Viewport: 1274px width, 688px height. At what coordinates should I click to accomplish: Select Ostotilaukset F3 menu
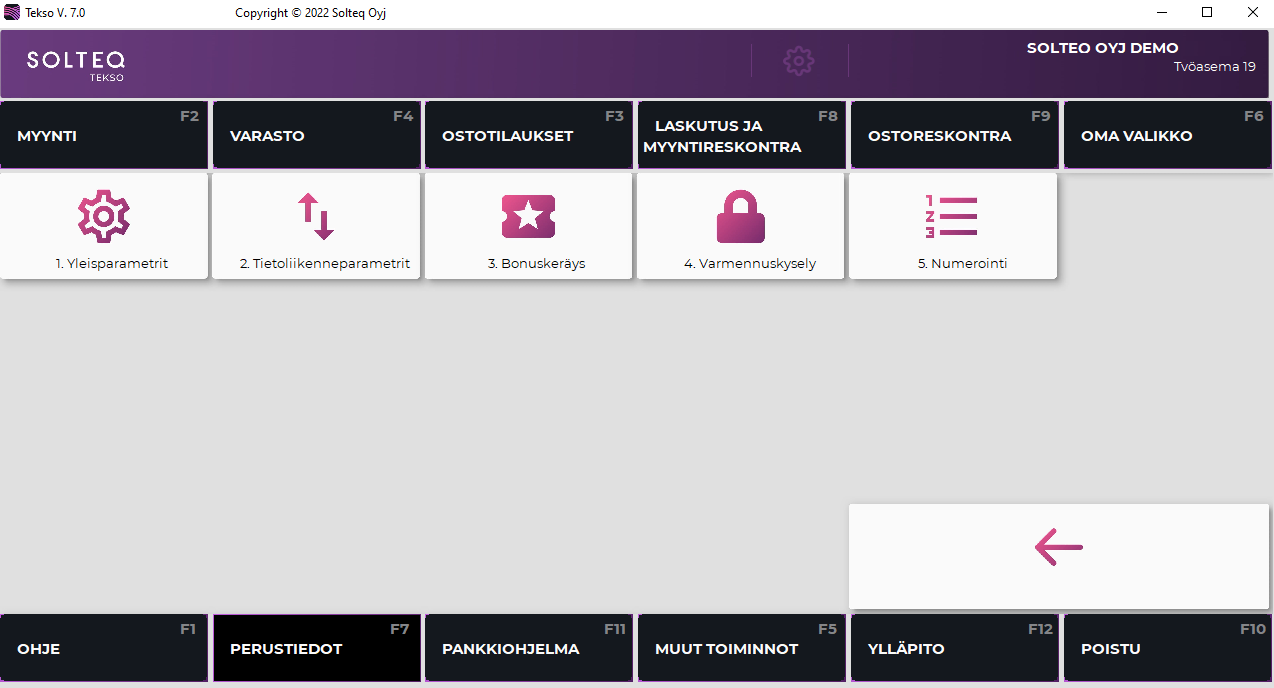click(528, 136)
